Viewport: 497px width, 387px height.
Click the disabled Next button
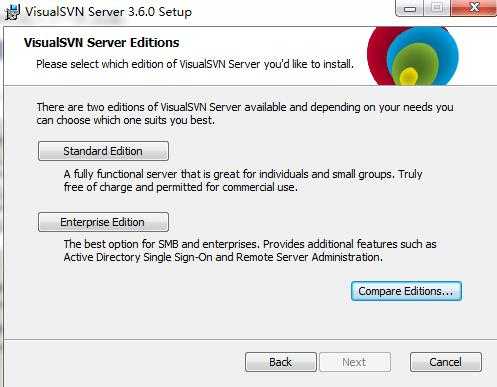pos(355,362)
